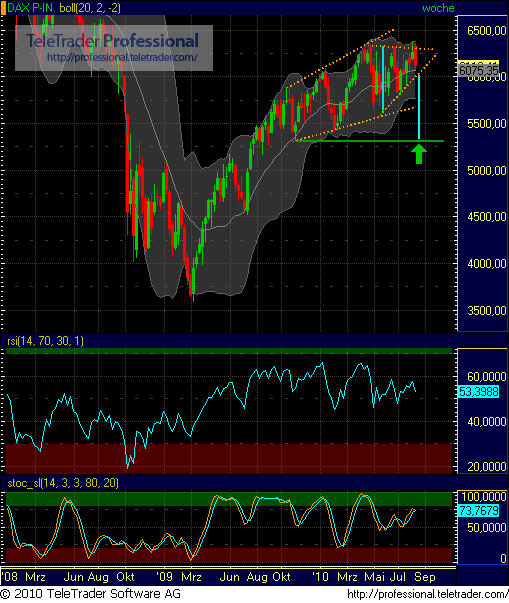Click the orange marker beside DAX title
The width and height of the screenshot is (509, 603).
pos(3,8)
